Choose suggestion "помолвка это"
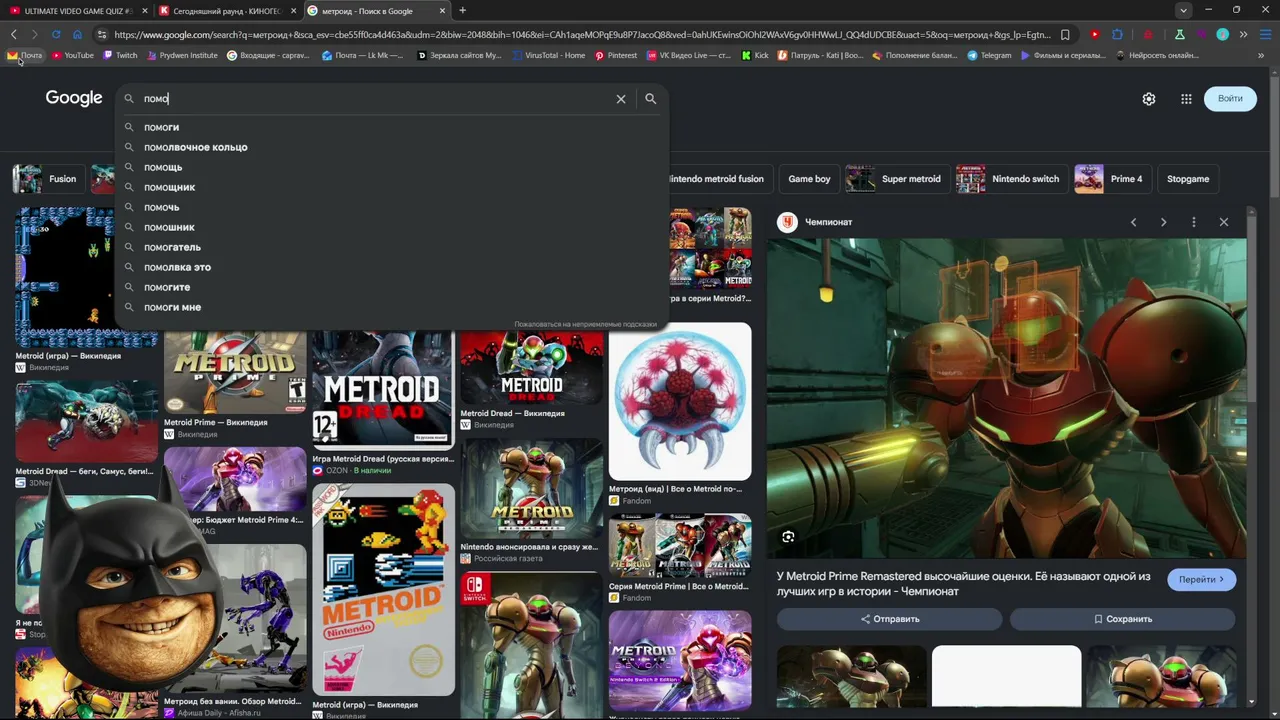The image size is (1280, 720). (391, 267)
